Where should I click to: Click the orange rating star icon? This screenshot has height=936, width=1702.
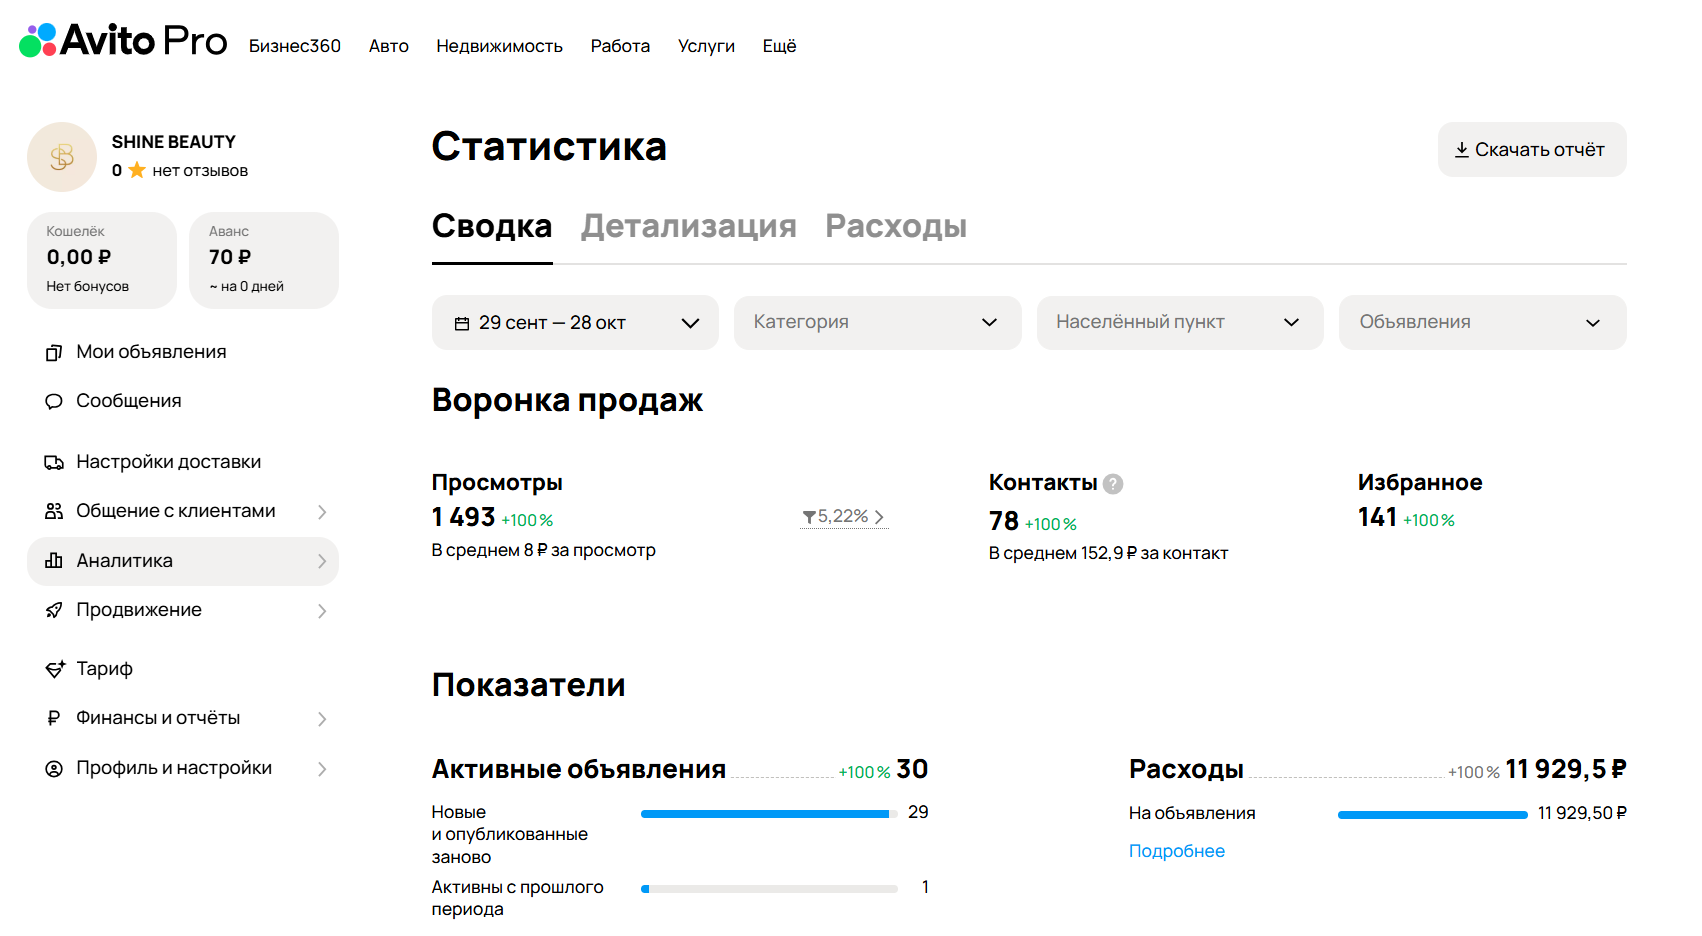137,170
